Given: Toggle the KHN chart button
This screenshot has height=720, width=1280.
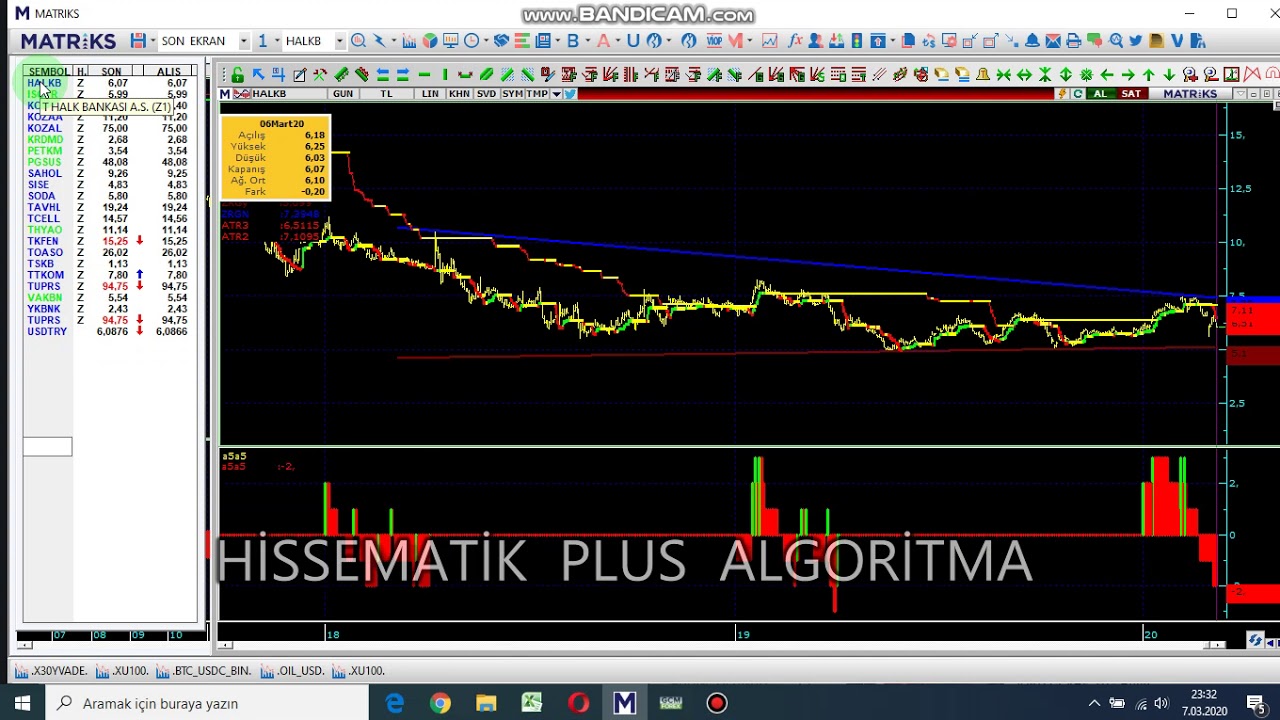Looking at the screenshot, I should 459,94.
